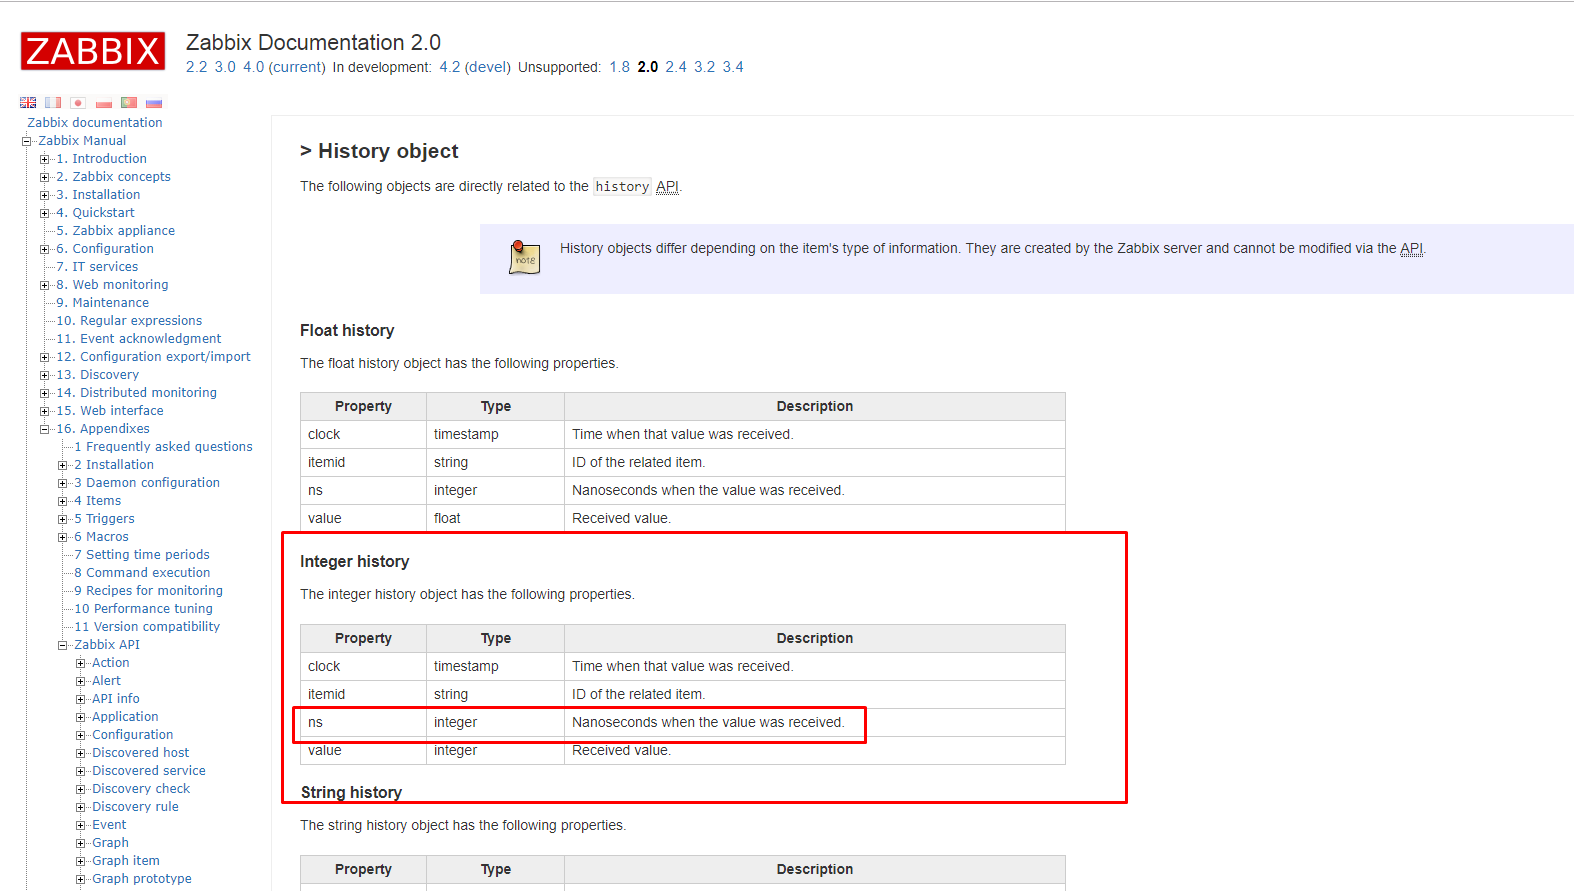1574x891 pixels.
Task: Open 15. Web interface page
Action: coord(110,411)
